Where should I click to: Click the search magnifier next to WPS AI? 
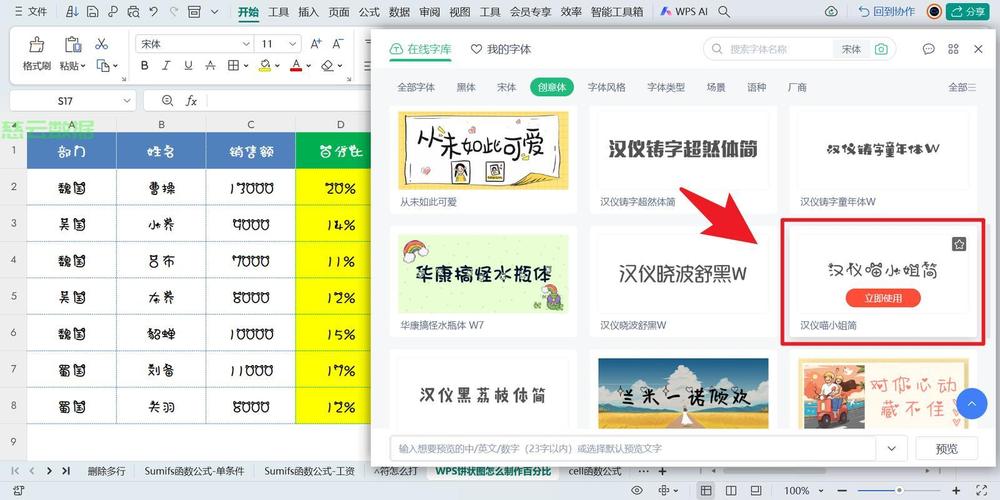pyautogui.click(x=724, y=11)
